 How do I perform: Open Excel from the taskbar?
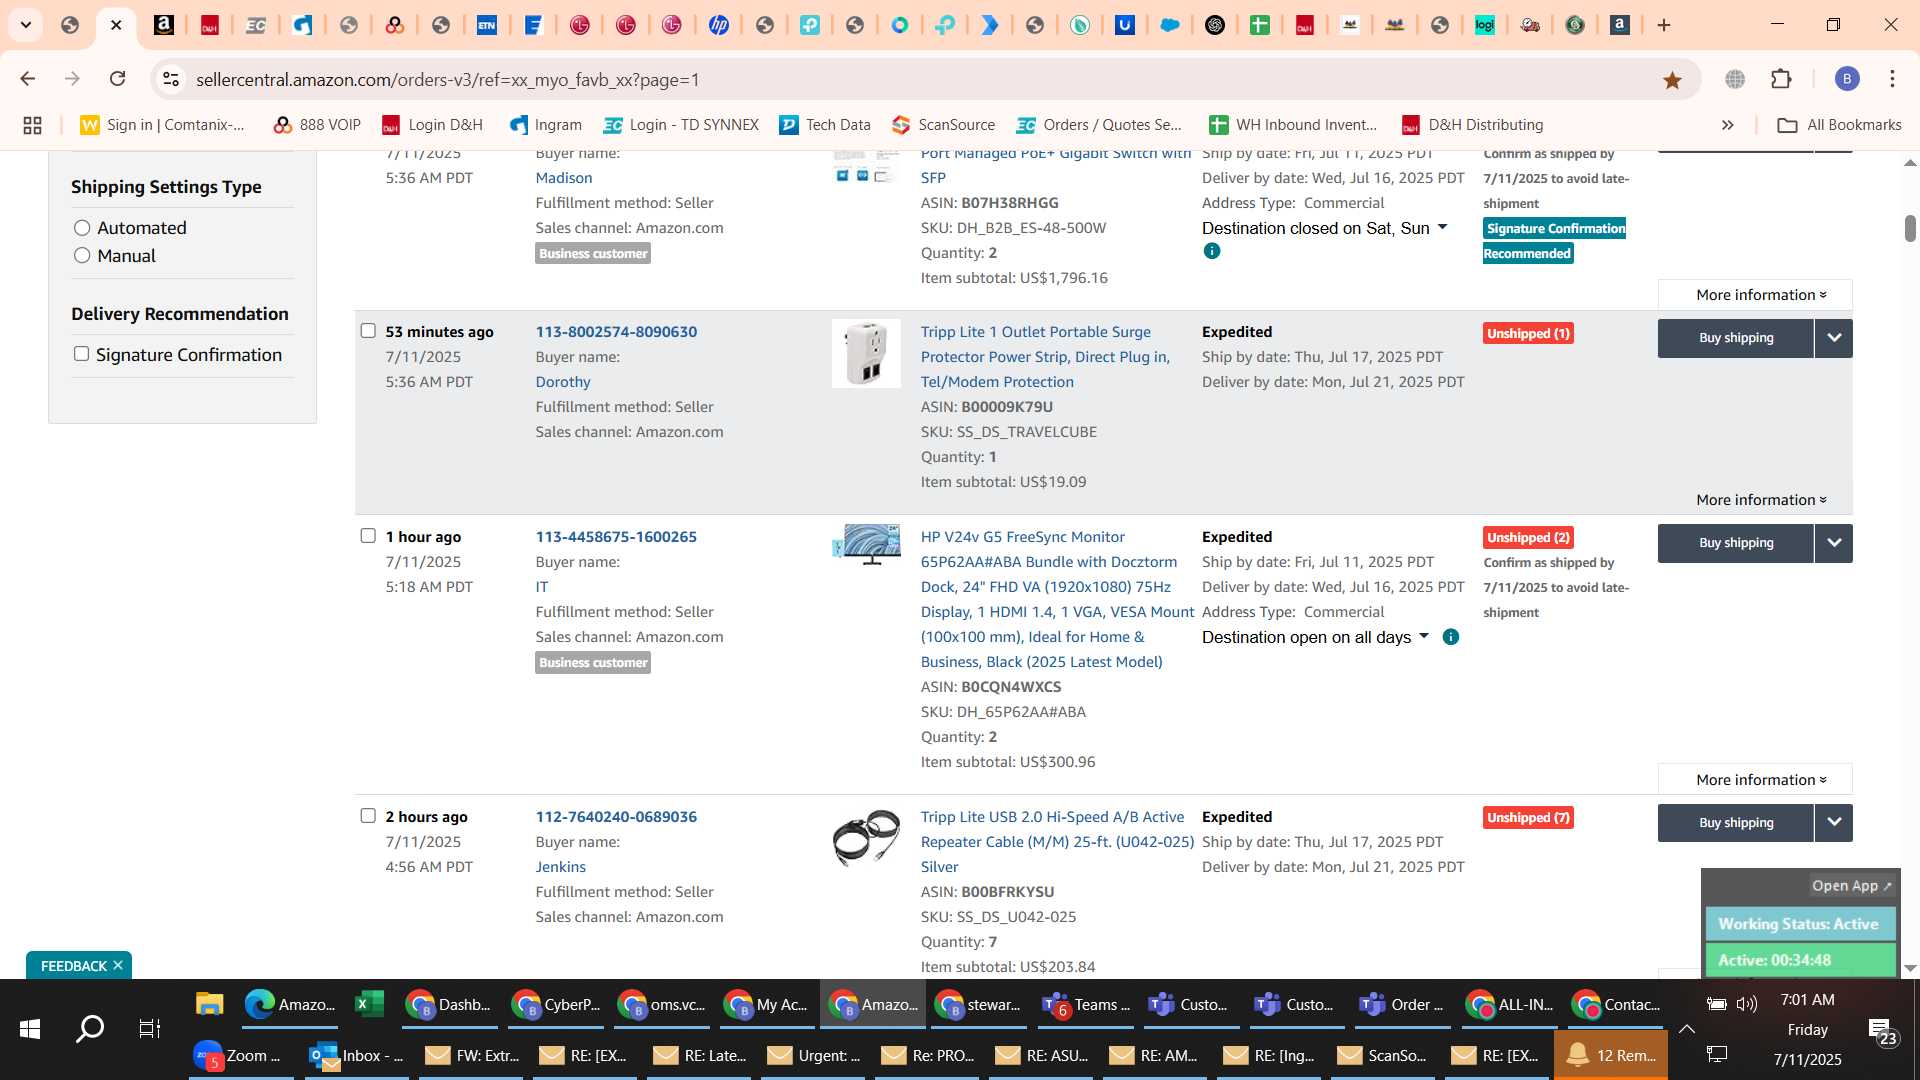click(x=369, y=1004)
